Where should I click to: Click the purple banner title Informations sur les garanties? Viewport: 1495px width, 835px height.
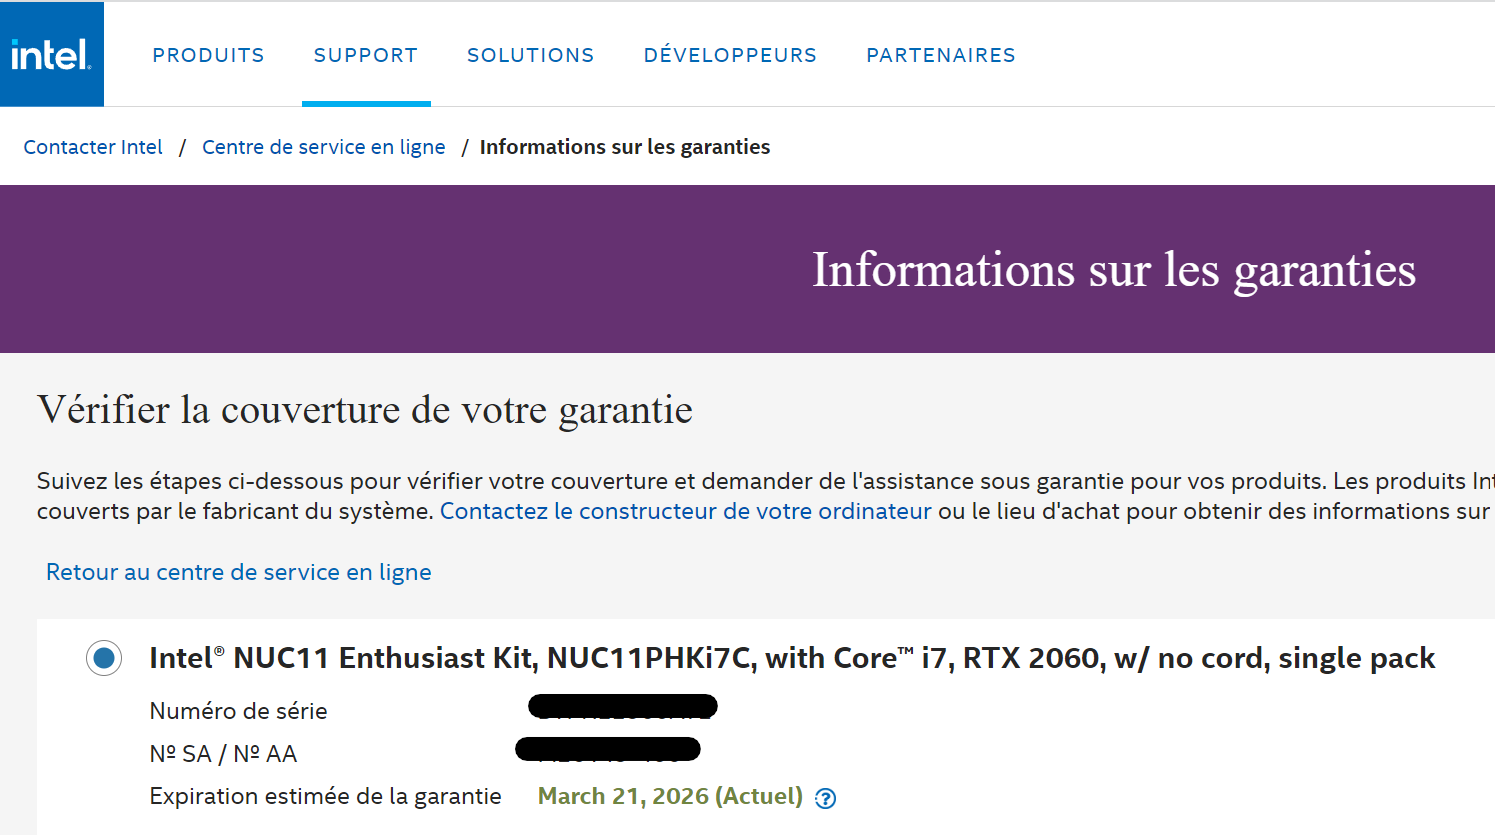tap(1114, 270)
